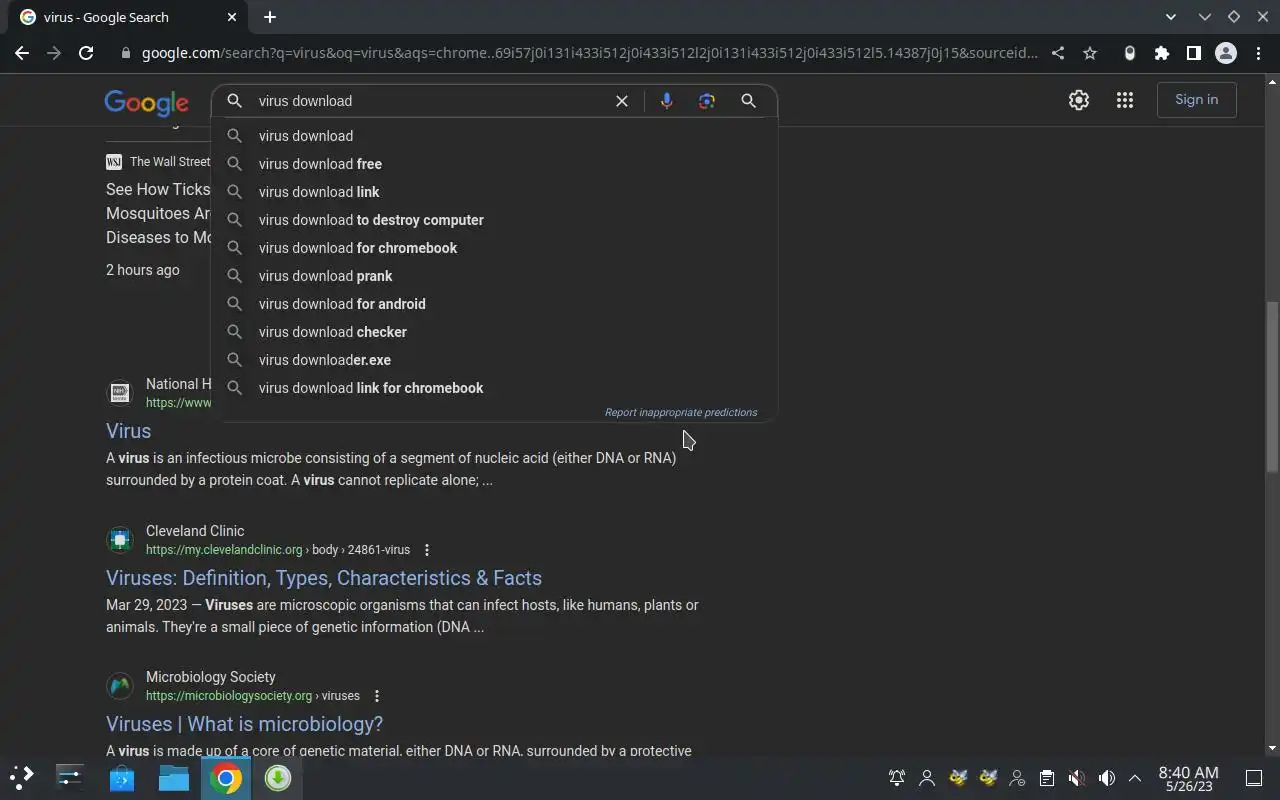
Task: Open the address bar URL field
Action: click(589, 53)
